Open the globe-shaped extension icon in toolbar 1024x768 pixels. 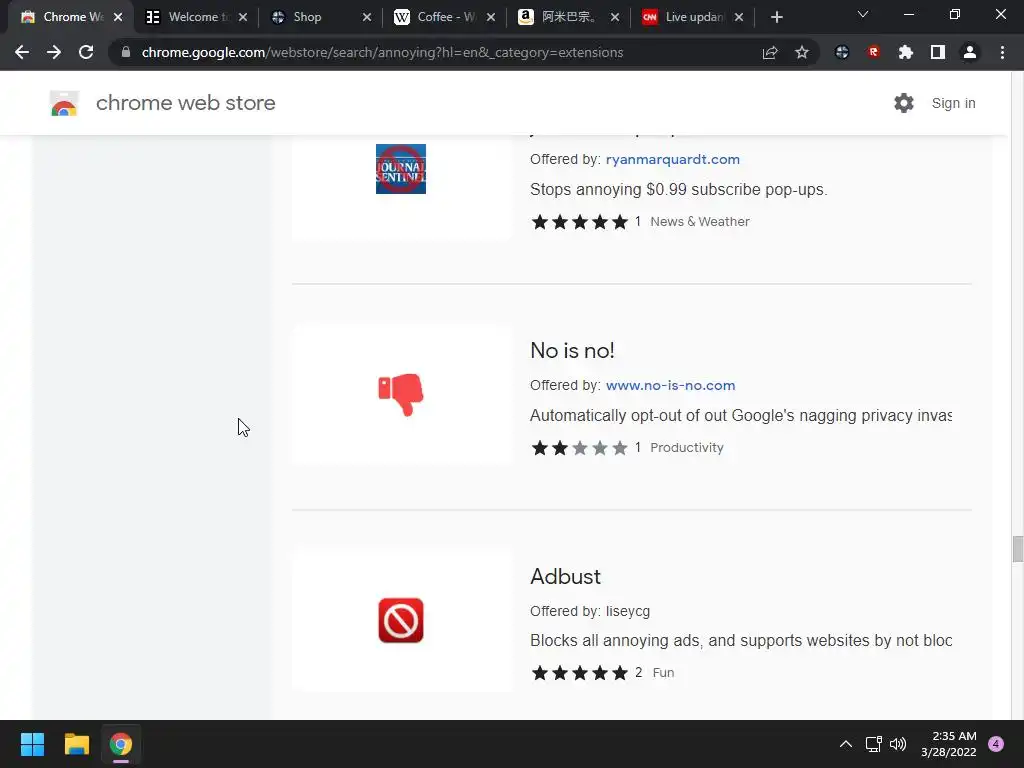[x=842, y=52]
